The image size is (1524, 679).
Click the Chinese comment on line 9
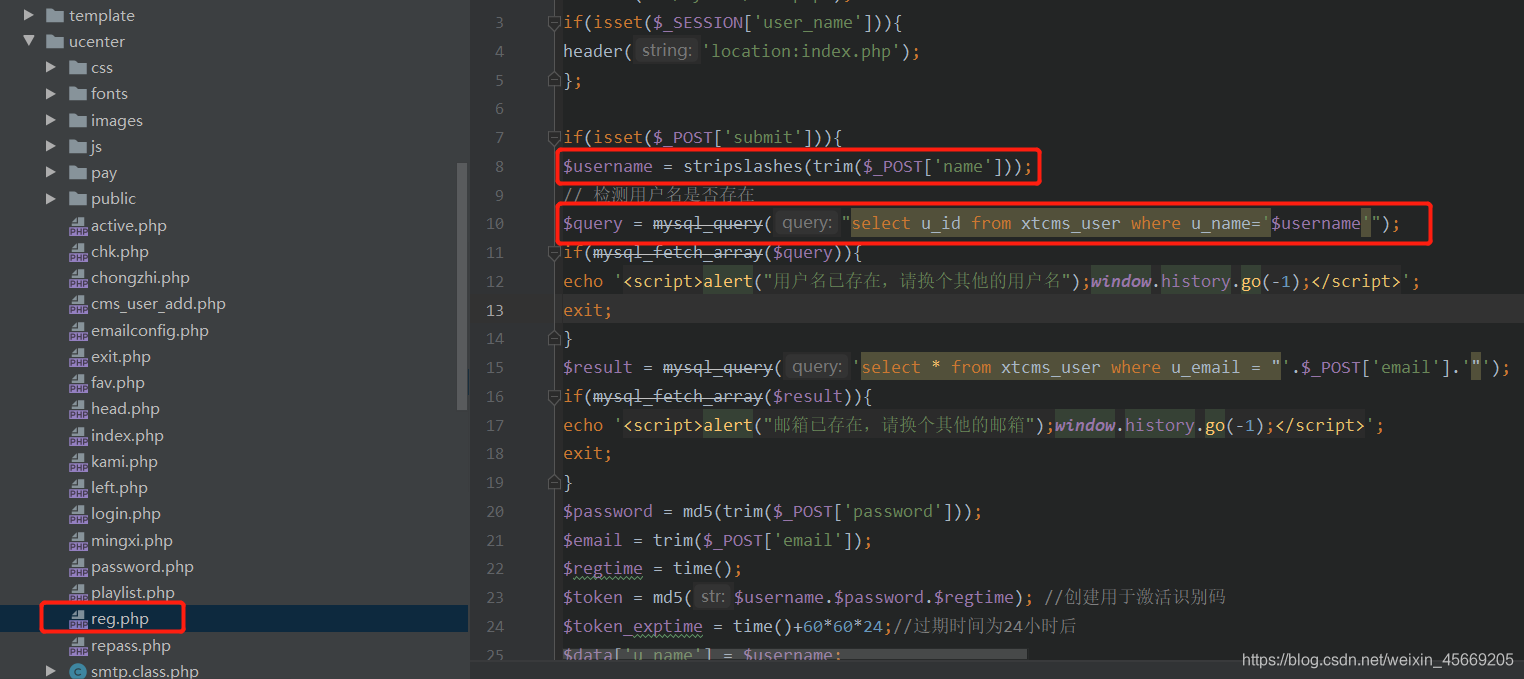(659, 194)
